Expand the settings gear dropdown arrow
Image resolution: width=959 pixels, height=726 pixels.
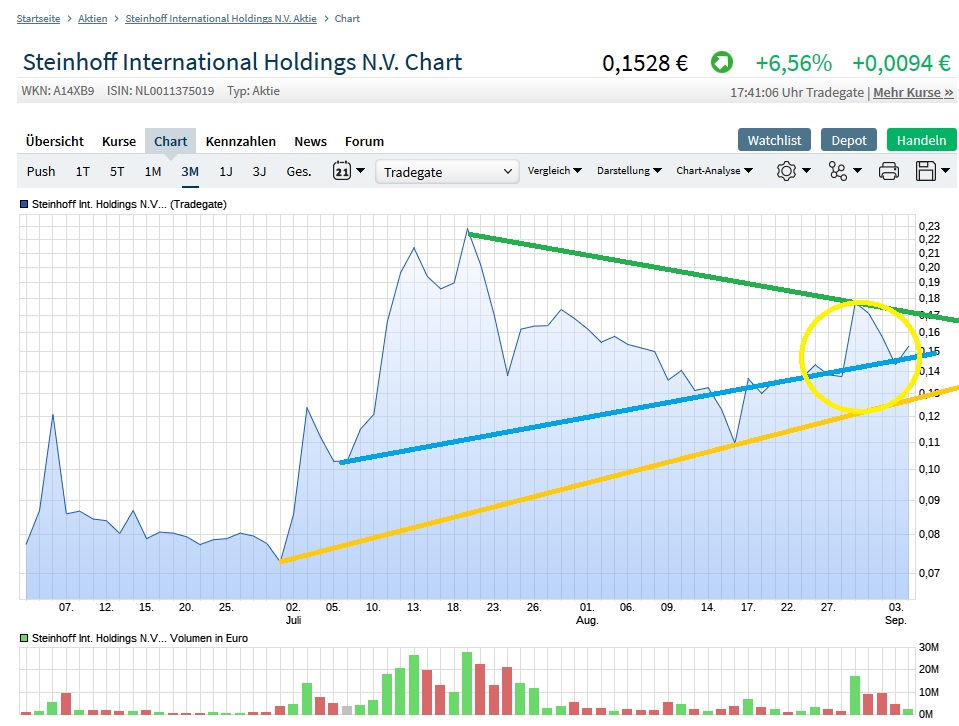click(806, 171)
